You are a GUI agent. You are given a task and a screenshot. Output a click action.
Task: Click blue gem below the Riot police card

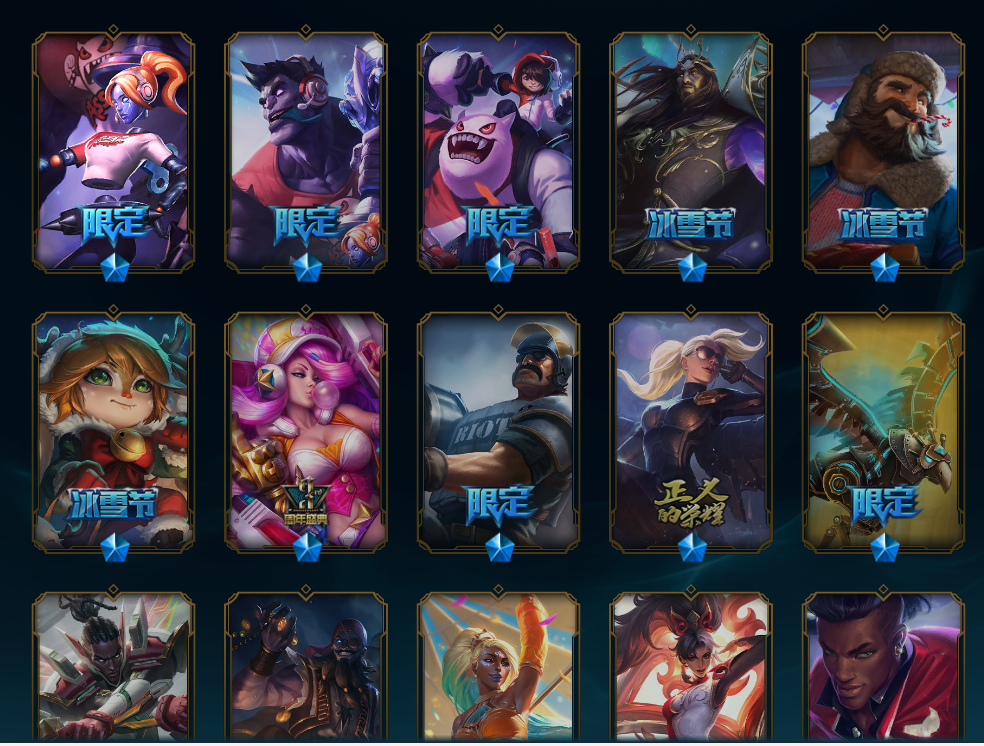[x=500, y=548]
